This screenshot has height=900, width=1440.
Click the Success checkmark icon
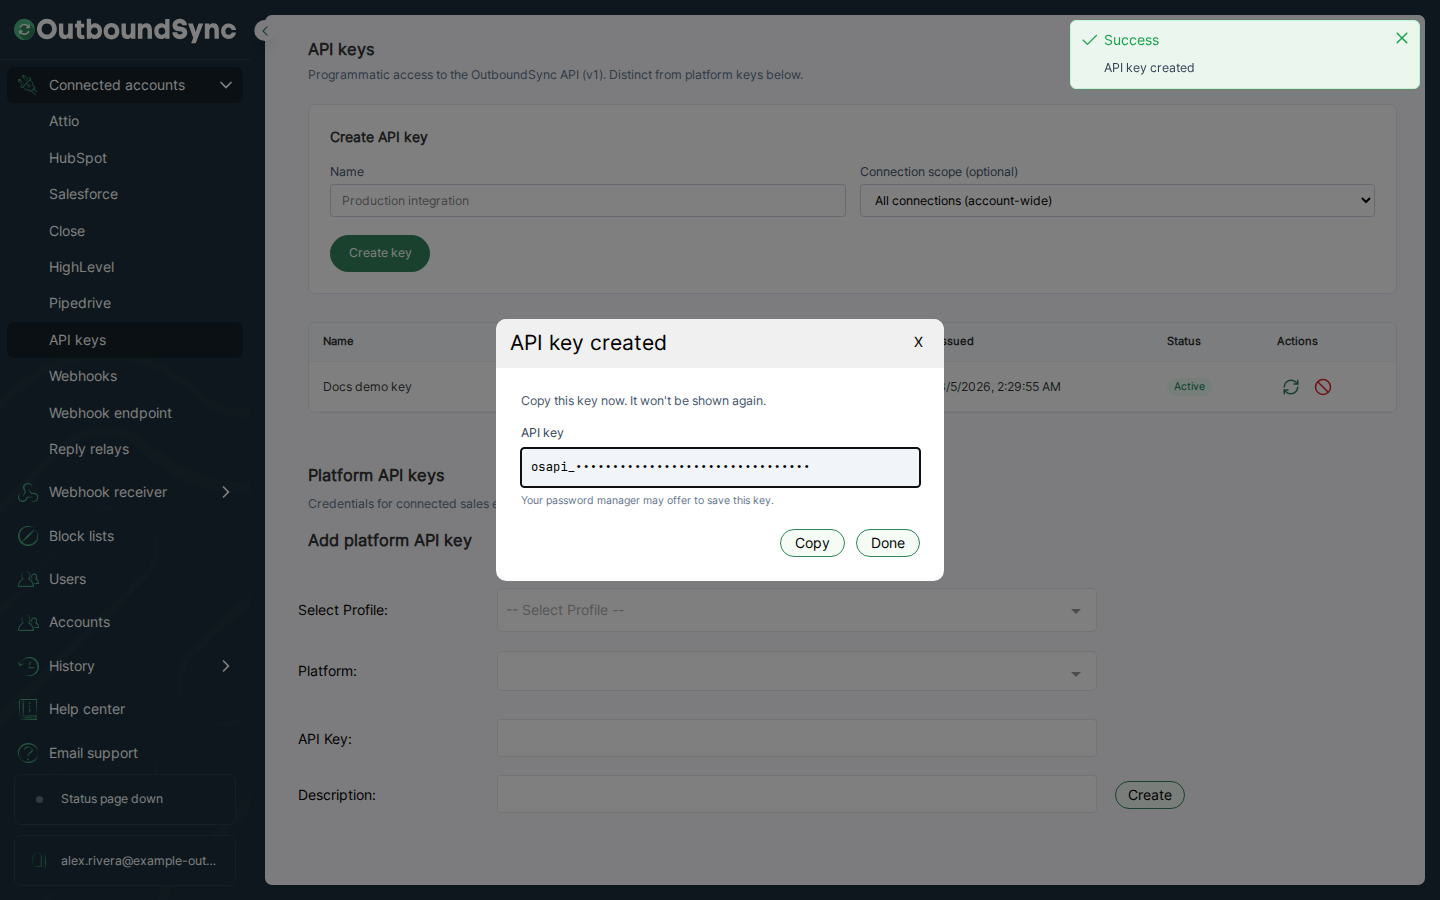click(x=1090, y=40)
